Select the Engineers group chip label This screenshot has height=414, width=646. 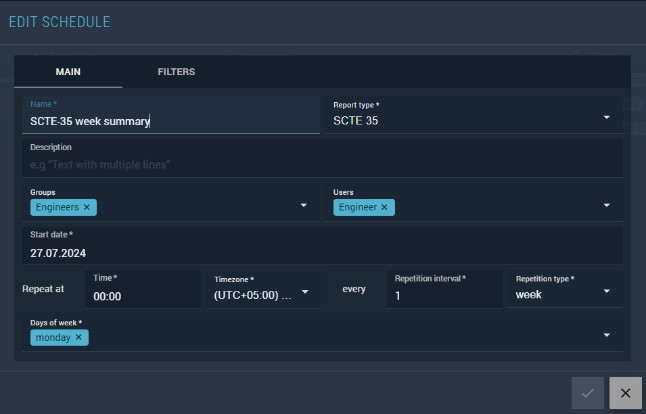pos(57,207)
